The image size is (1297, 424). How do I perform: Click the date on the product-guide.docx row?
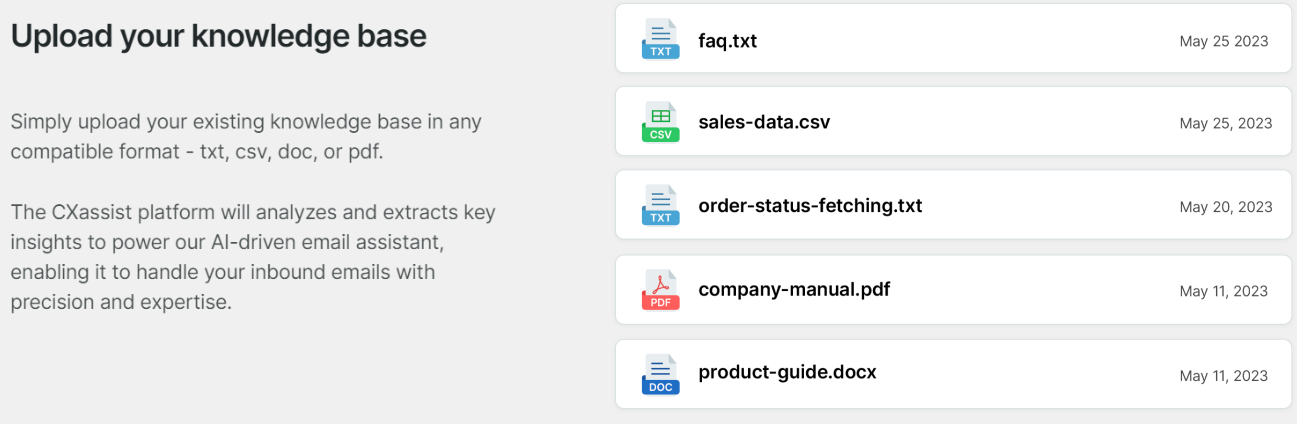point(1223,376)
